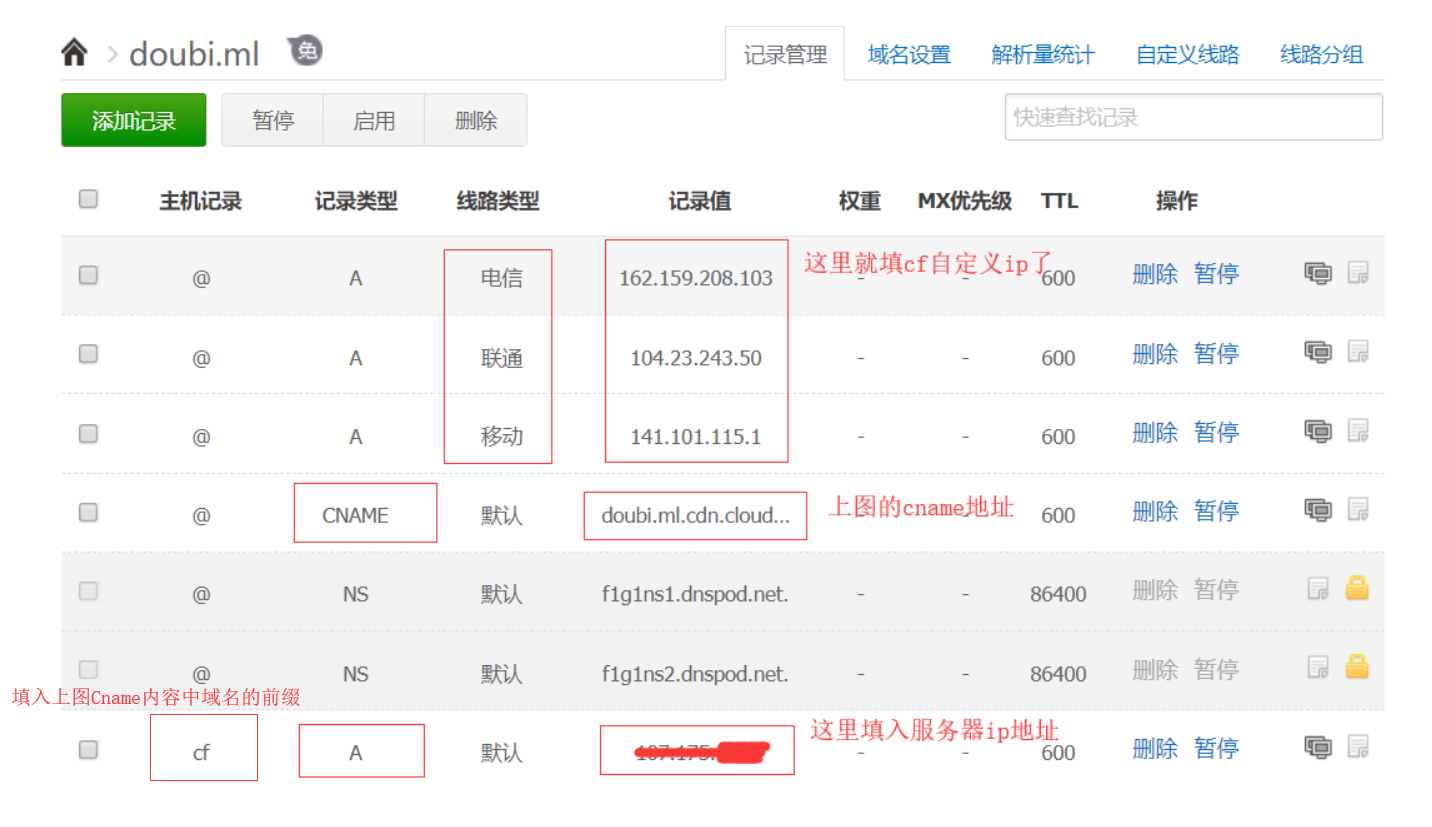Open remark note icon for 104.23.243.50 record

1357,351
